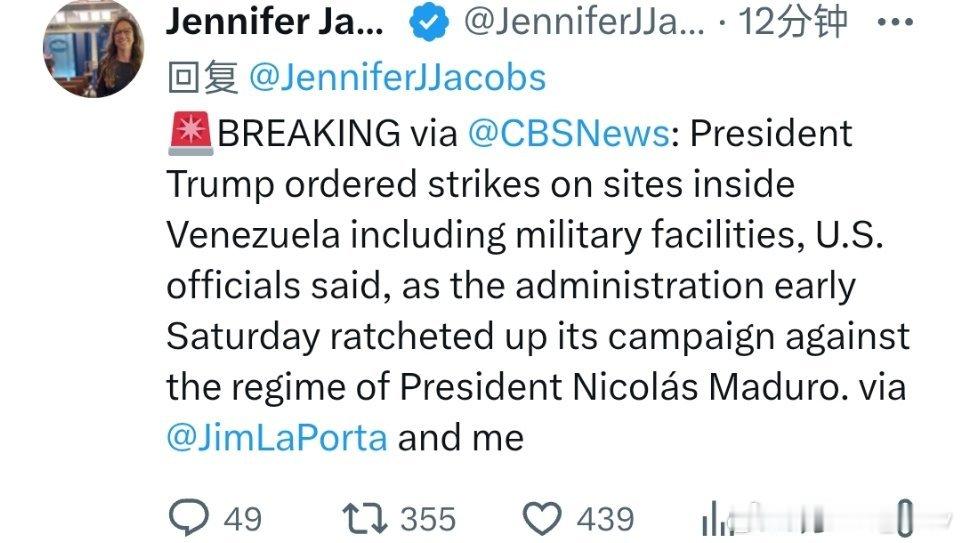Open the @JenniferJJacobs mention after 回复
This screenshot has height=543, width=960.
(x=396, y=78)
